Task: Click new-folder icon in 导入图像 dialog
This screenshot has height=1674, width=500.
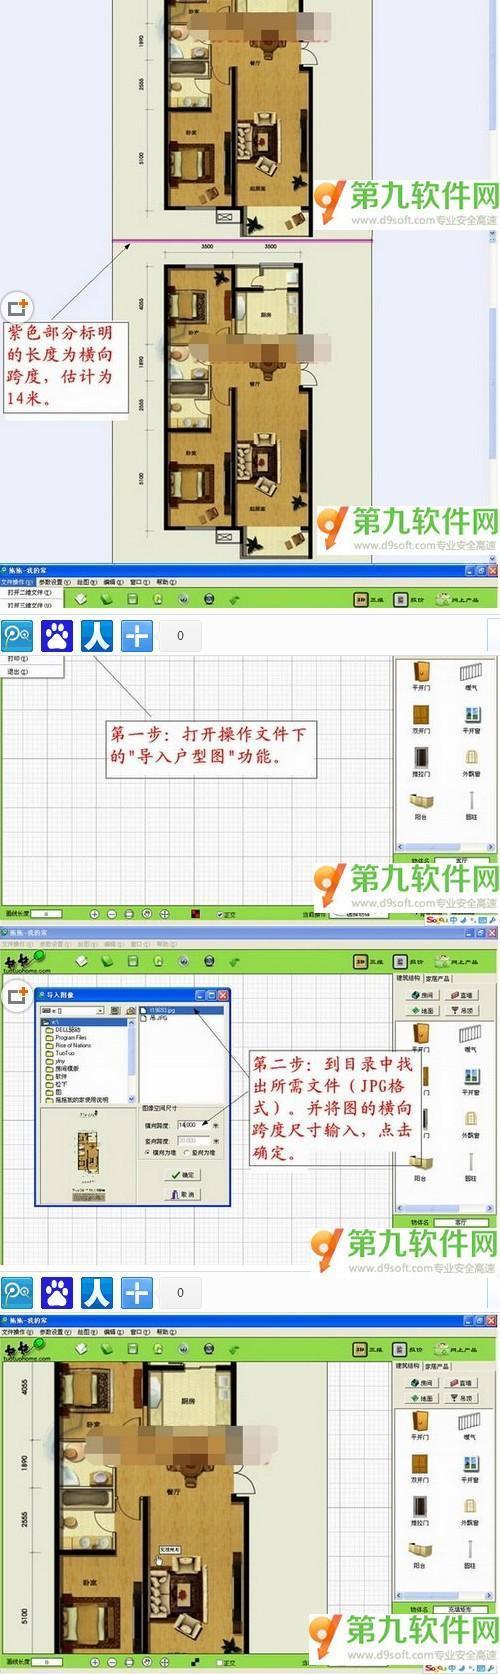Action: click(x=130, y=1011)
